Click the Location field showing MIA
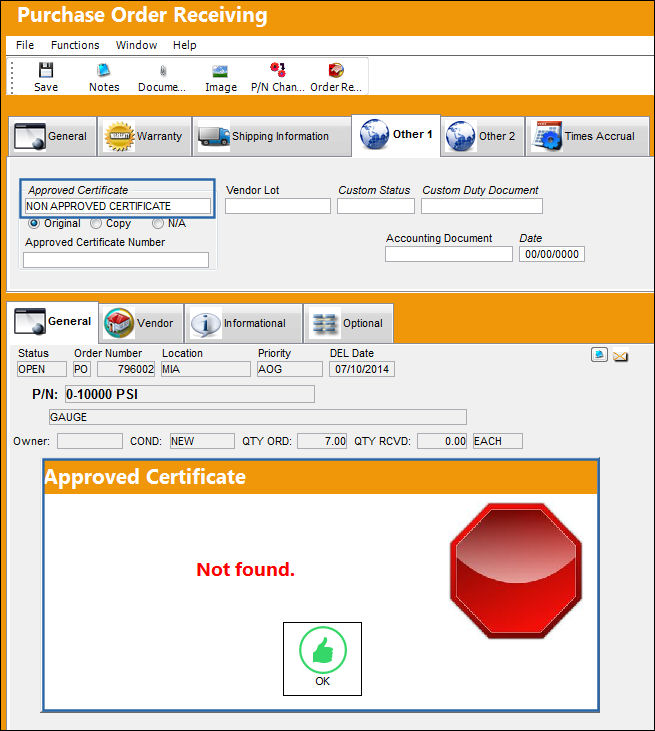Viewport: 655px width, 731px height. tap(206, 369)
